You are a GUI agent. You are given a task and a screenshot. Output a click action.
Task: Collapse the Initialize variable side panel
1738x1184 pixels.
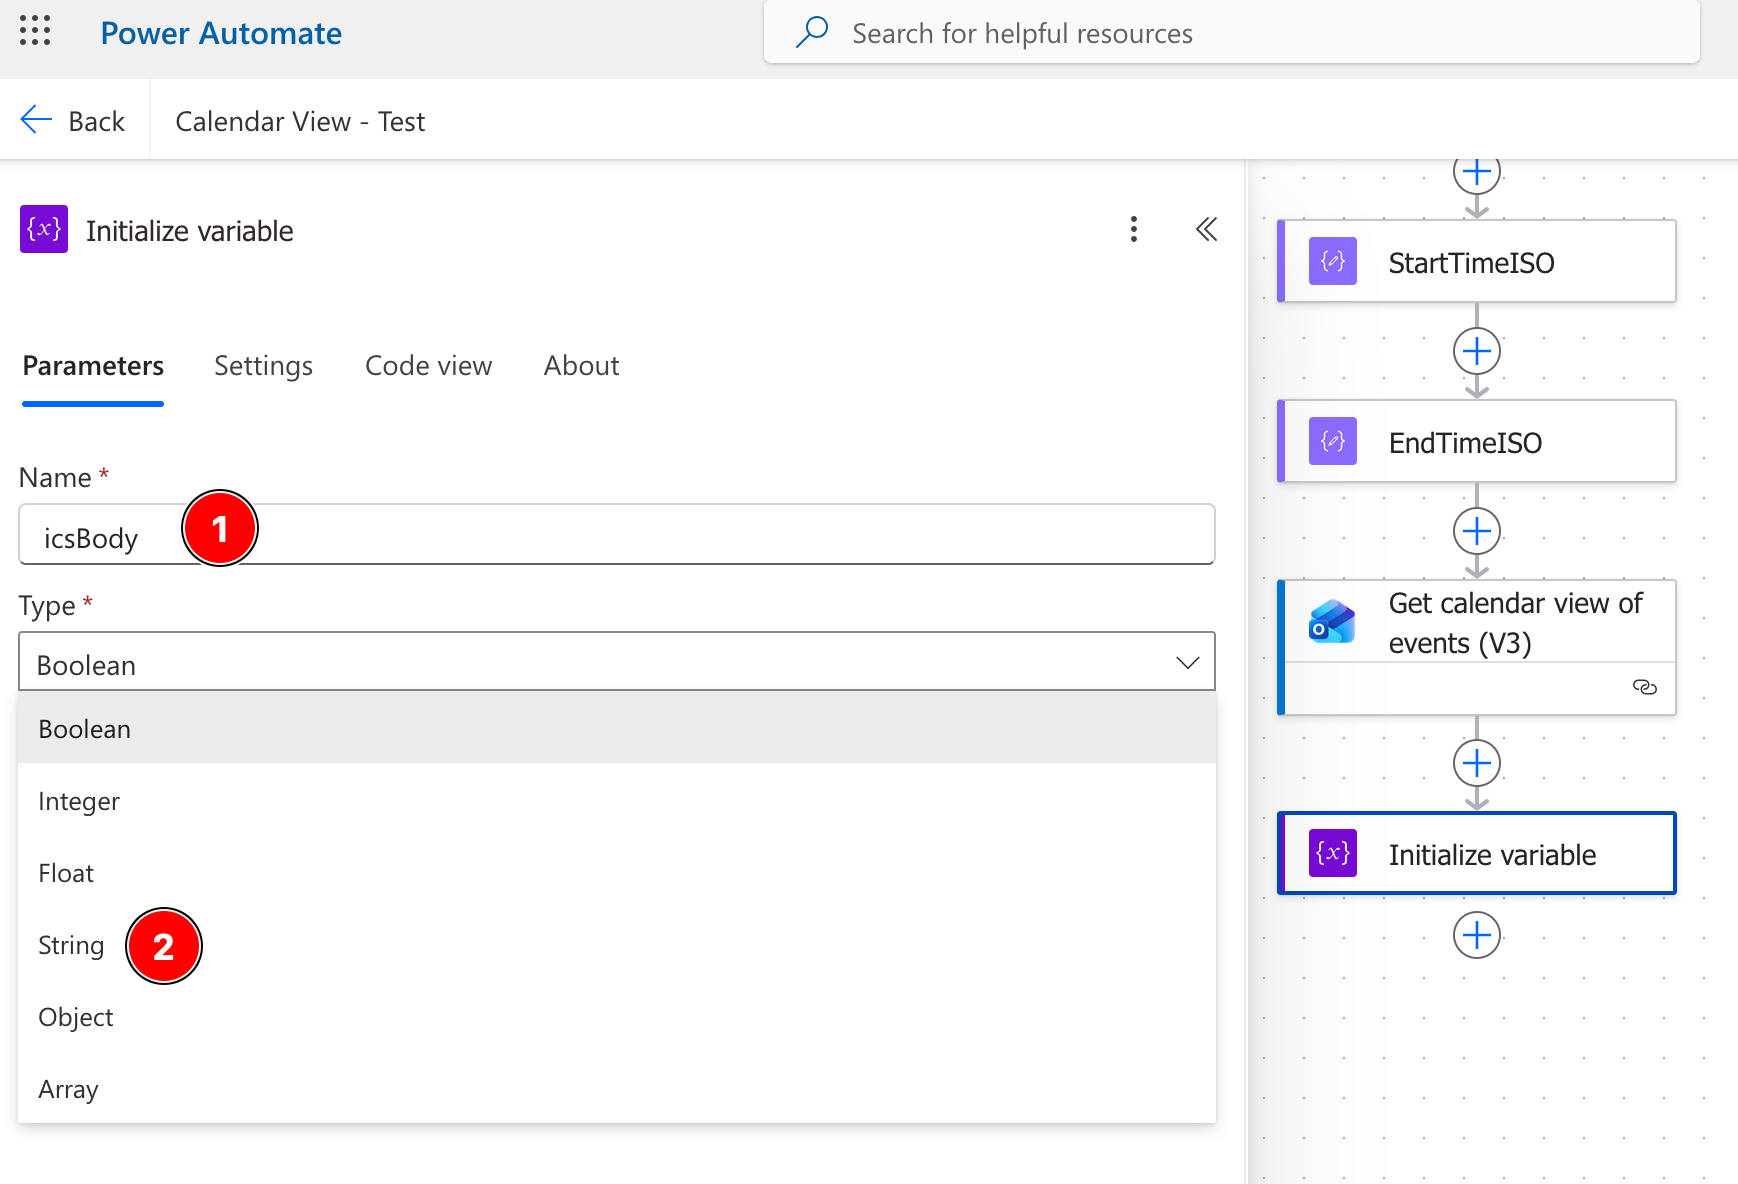click(1206, 229)
